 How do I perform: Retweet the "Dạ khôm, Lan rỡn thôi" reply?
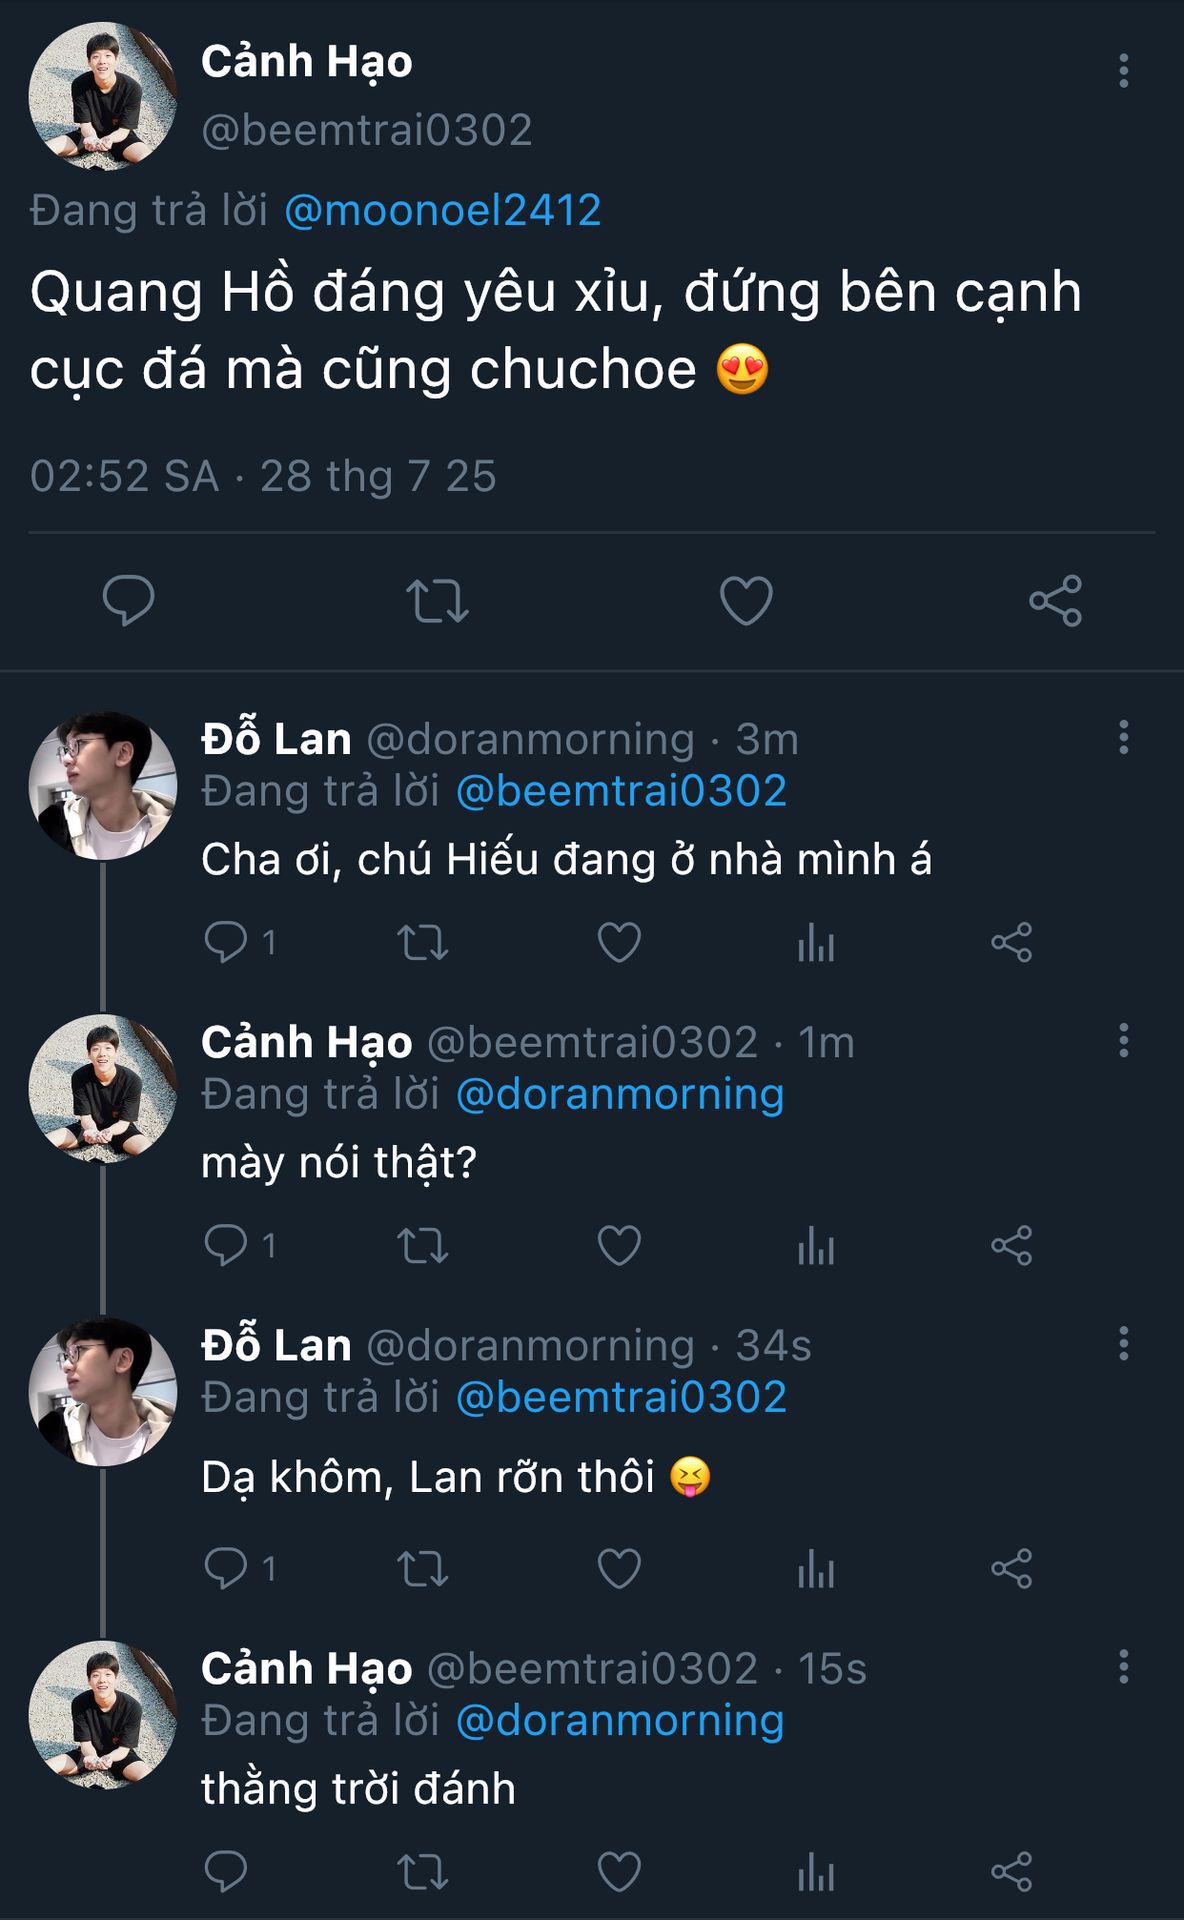click(423, 1569)
